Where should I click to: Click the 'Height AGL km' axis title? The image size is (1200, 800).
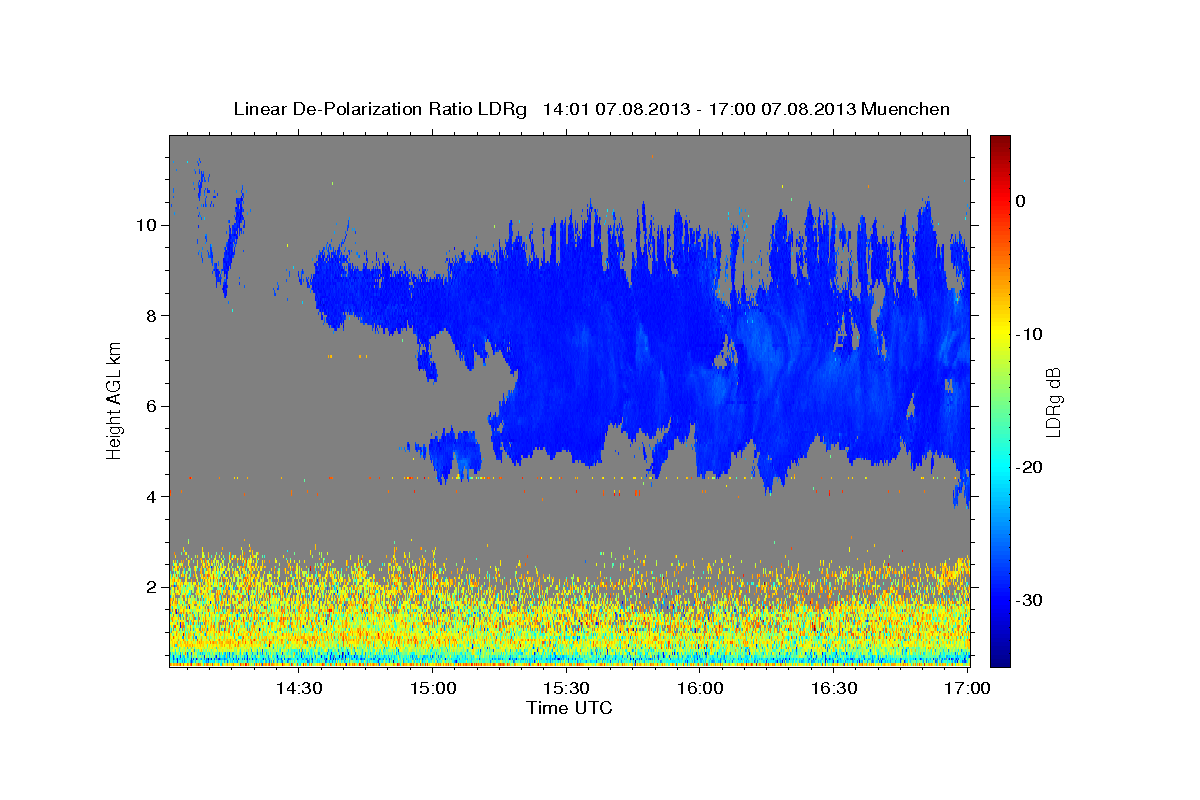pyautogui.click(x=115, y=400)
